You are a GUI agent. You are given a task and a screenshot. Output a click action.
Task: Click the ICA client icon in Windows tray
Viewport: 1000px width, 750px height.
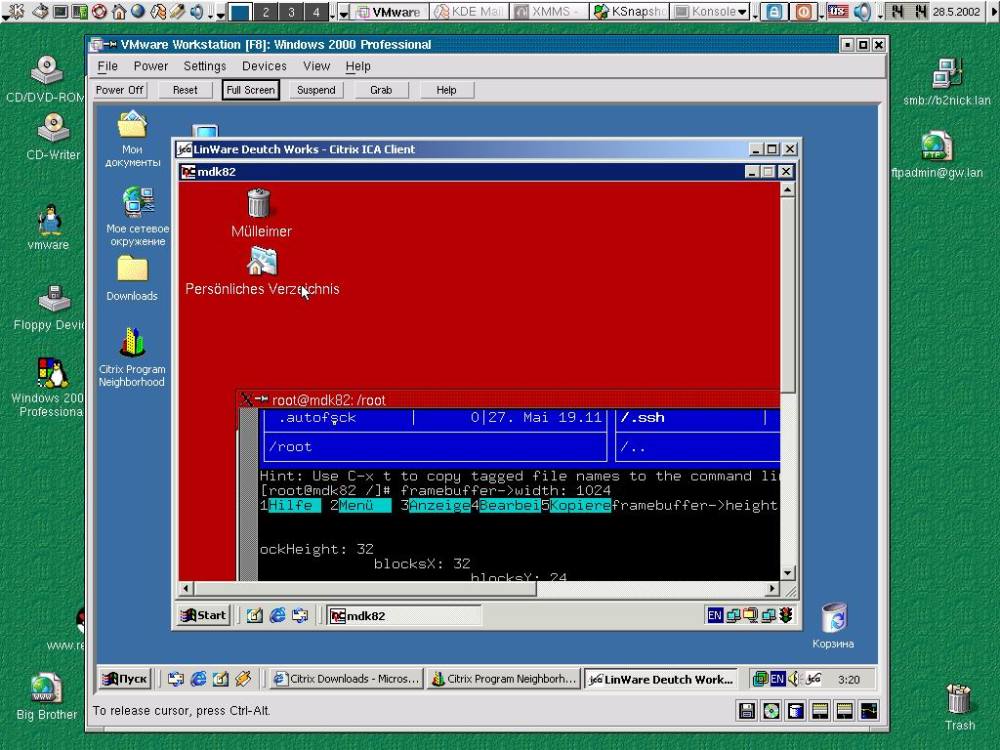(813, 679)
